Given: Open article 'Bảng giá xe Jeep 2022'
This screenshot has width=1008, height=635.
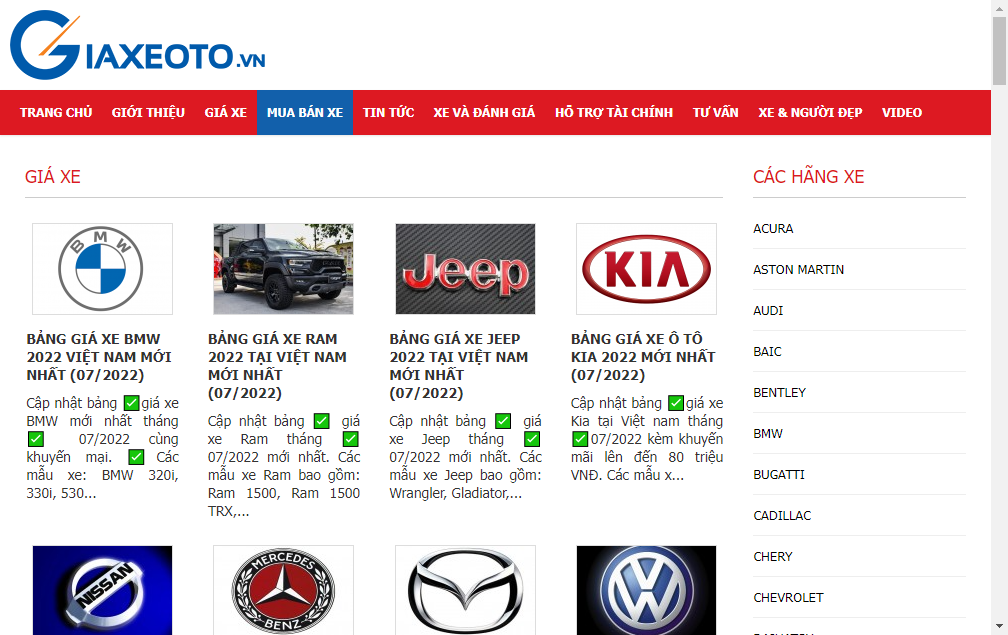Looking at the screenshot, I should pyautogui.click(x=459, y=366).
